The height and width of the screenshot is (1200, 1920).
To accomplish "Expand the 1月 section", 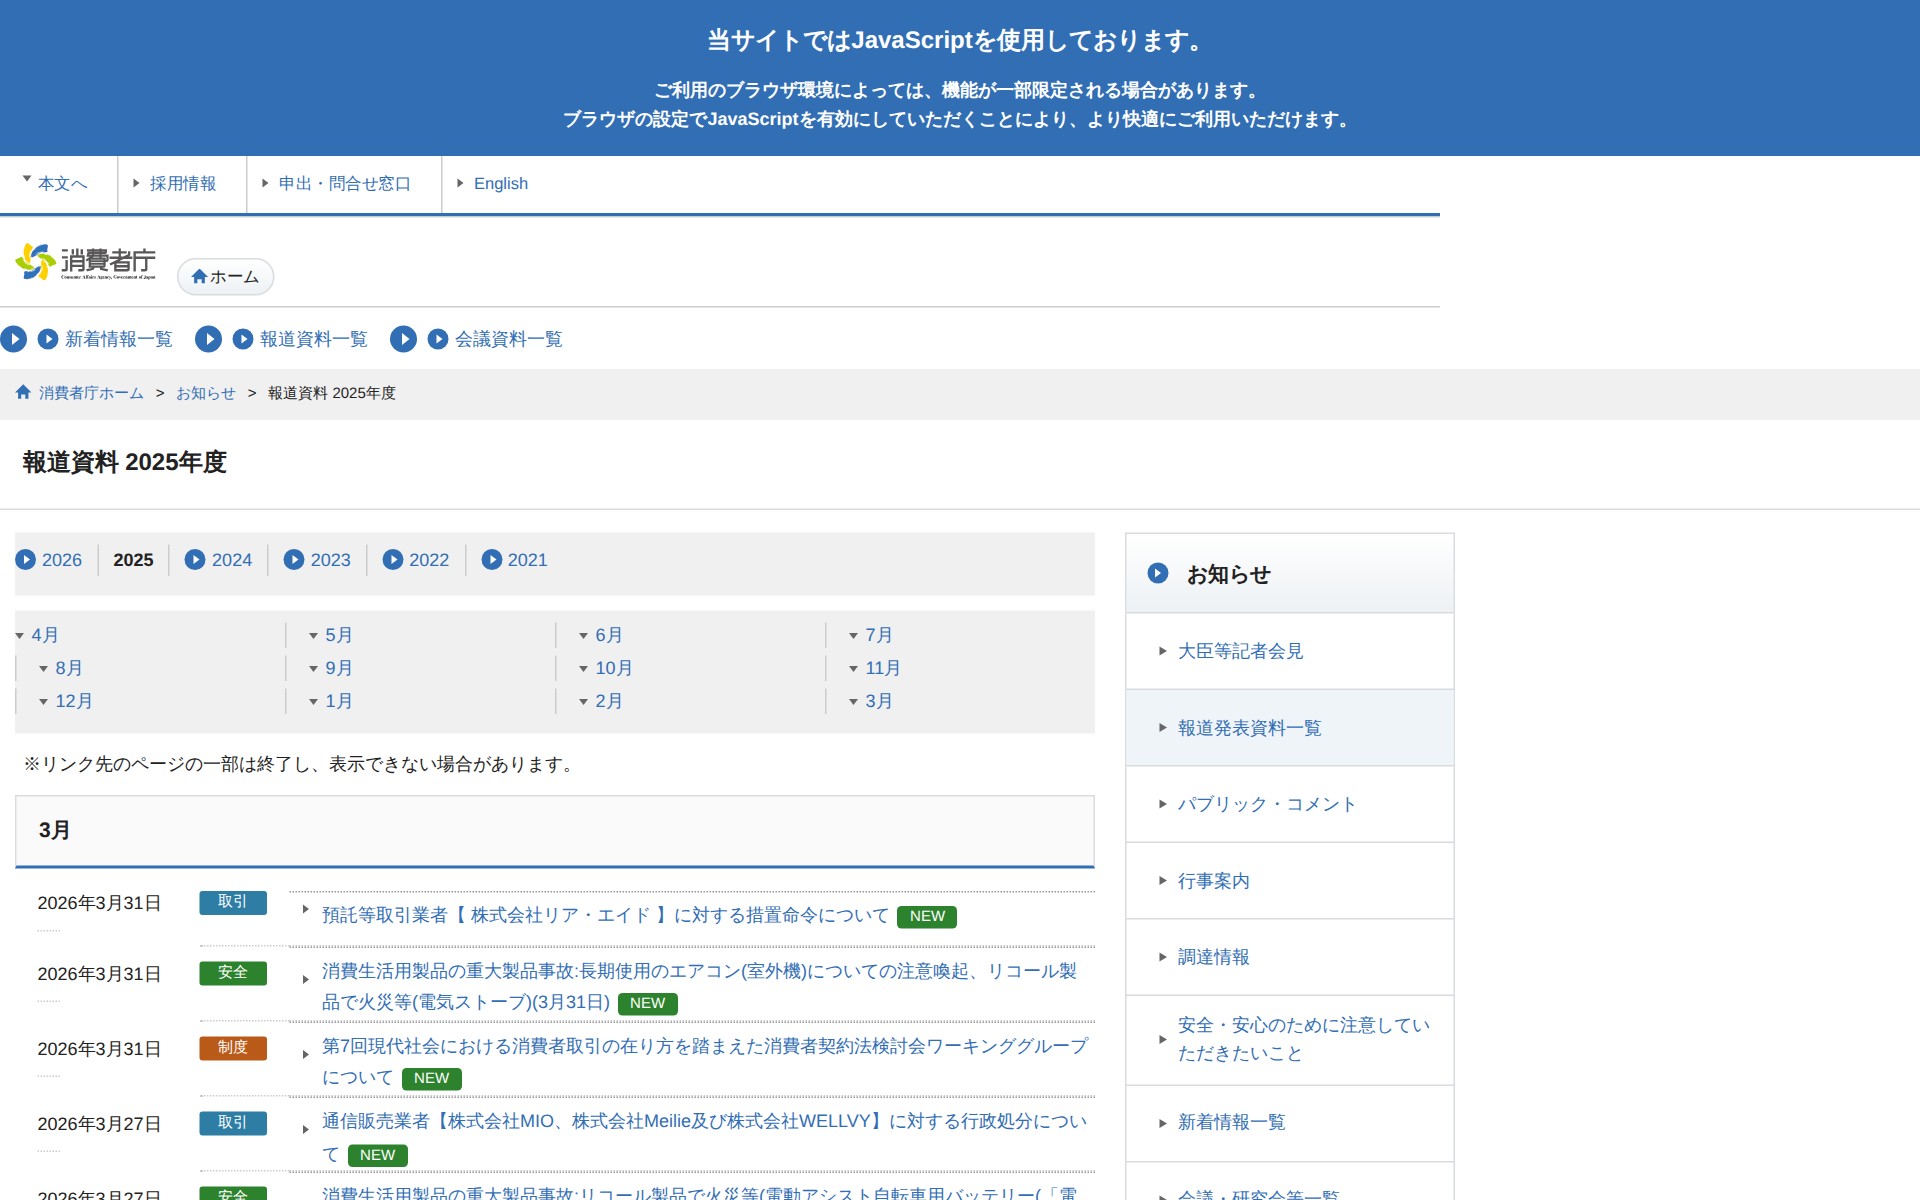I will point(338,701).
